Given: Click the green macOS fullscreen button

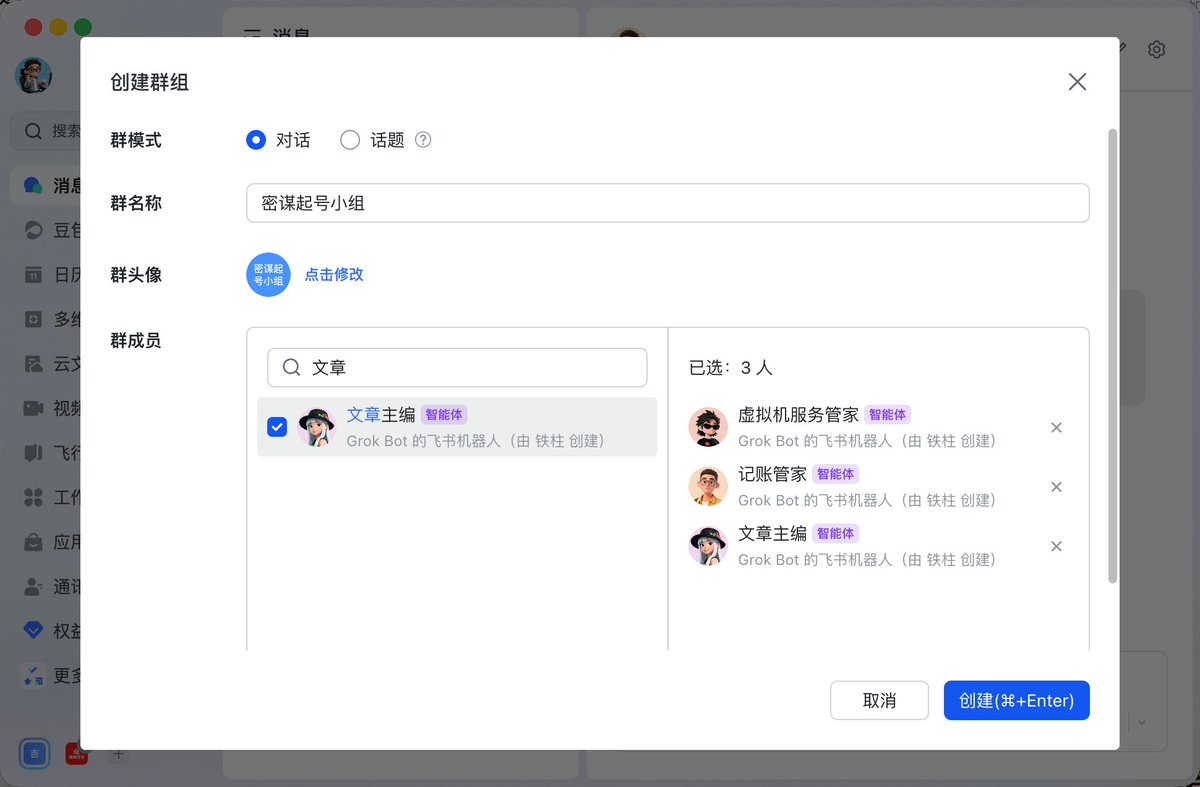Looking at the screenshot, I should click(x=83, y=28).
